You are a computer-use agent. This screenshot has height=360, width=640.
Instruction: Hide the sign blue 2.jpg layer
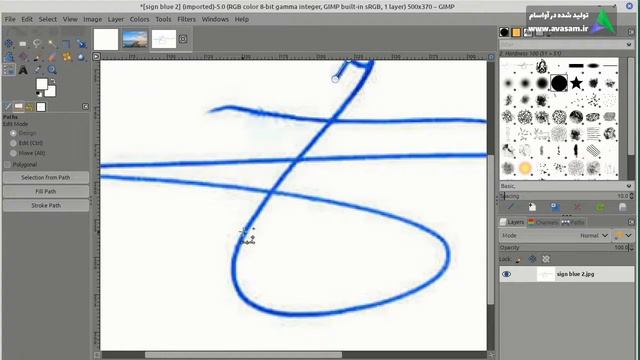pyautogui.click(x=507, y=274)
